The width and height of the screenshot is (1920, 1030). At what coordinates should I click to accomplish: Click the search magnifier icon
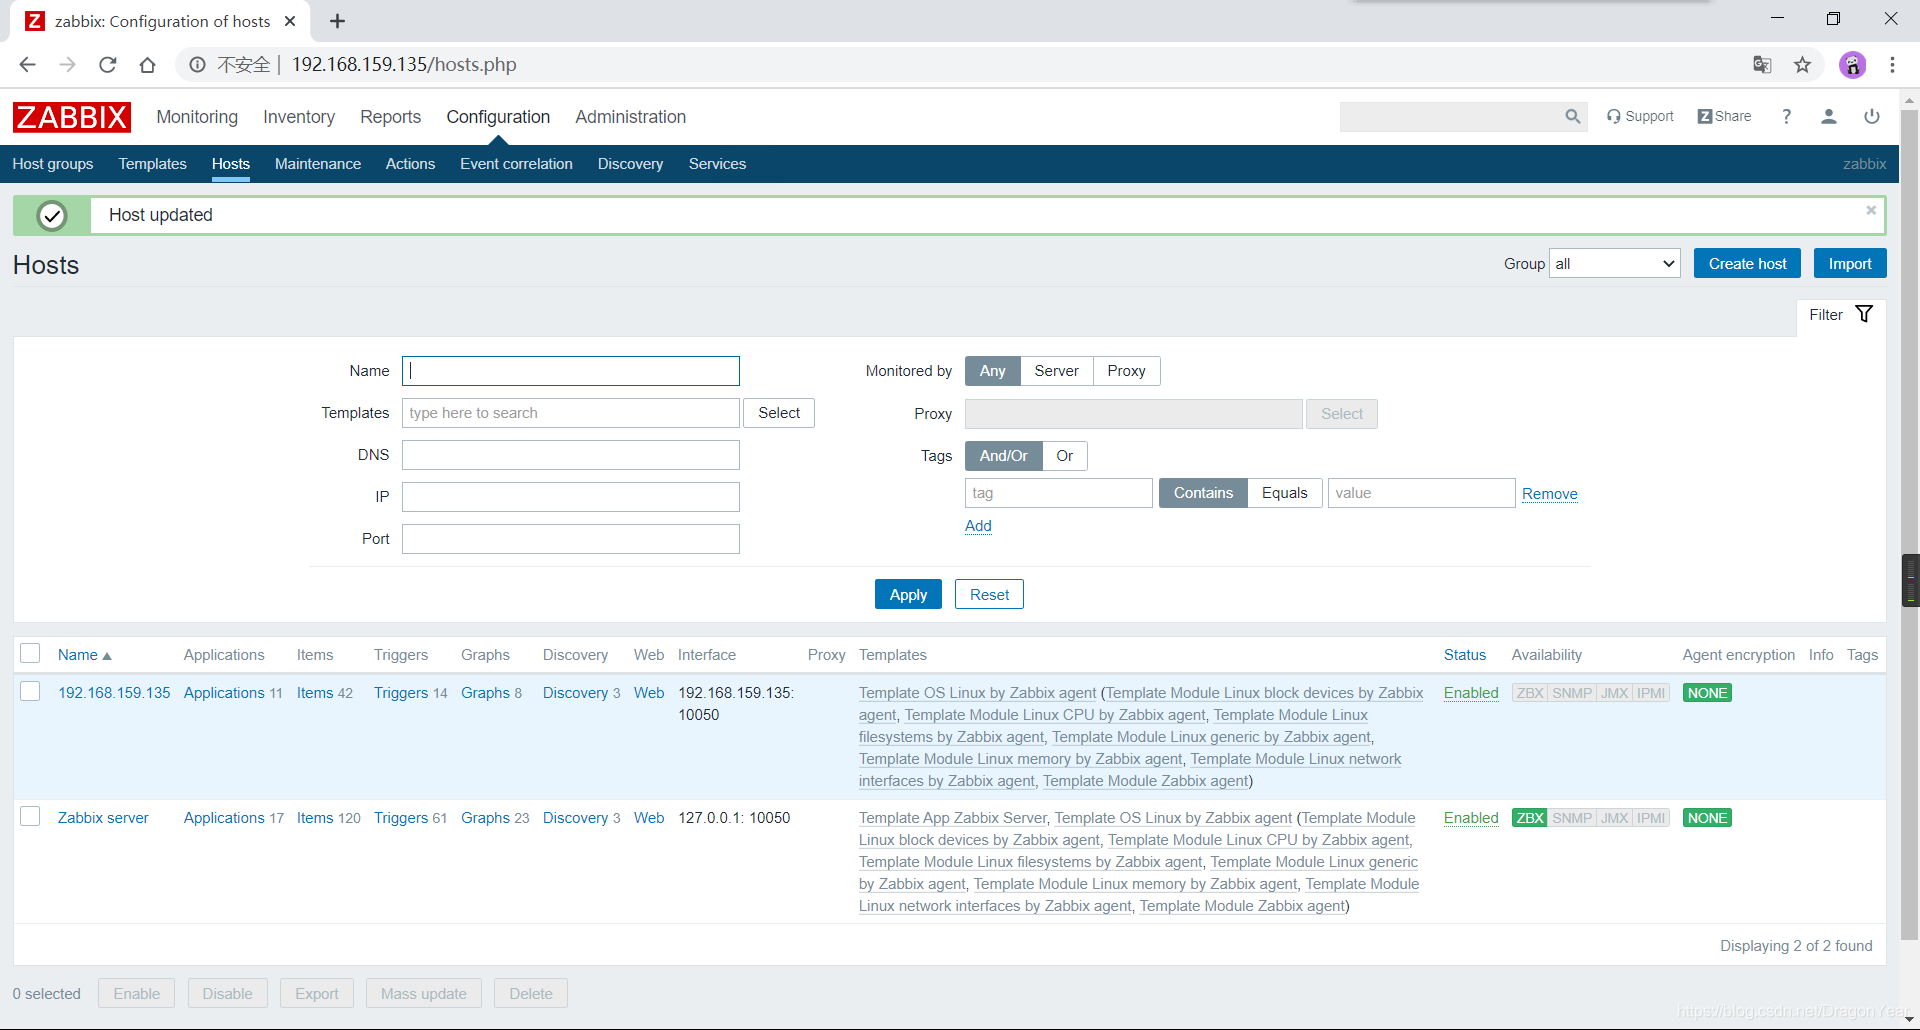(1573, 117)
